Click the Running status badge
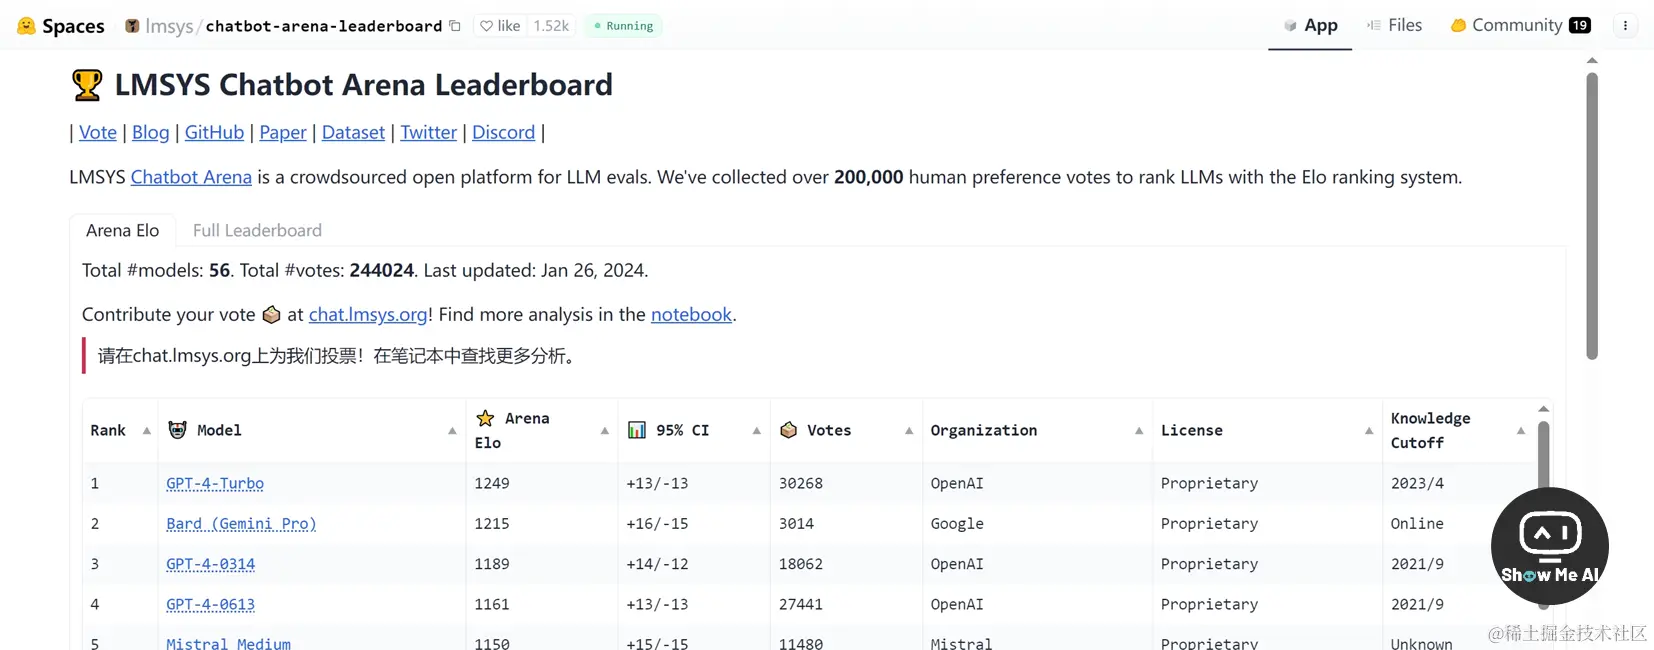 [623, 26]
